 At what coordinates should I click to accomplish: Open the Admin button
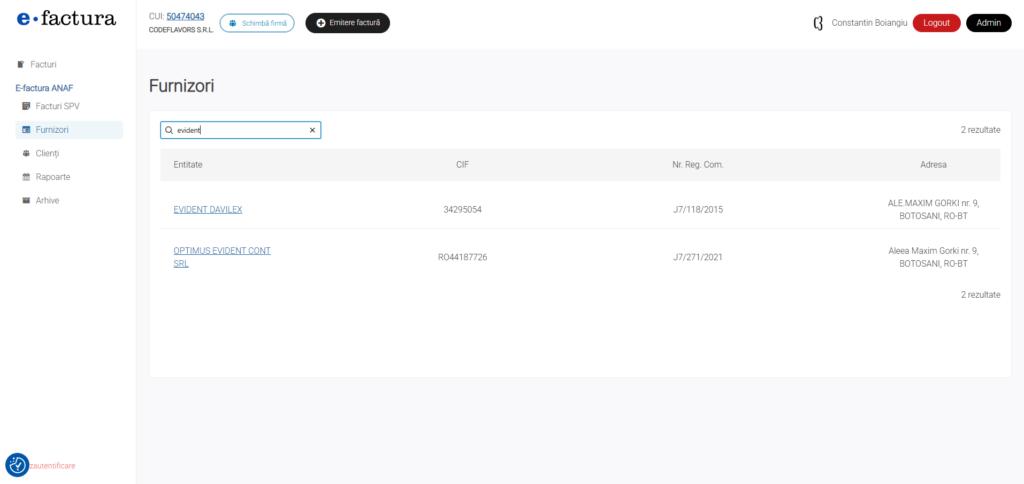(988, 23)
